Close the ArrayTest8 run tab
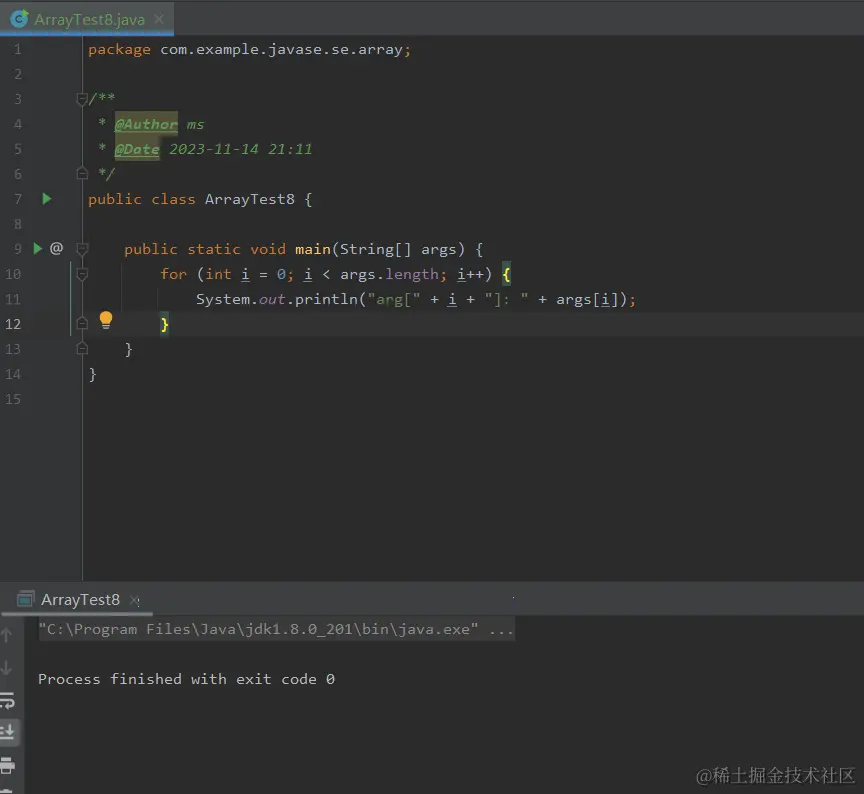 (x=134, y=600)
